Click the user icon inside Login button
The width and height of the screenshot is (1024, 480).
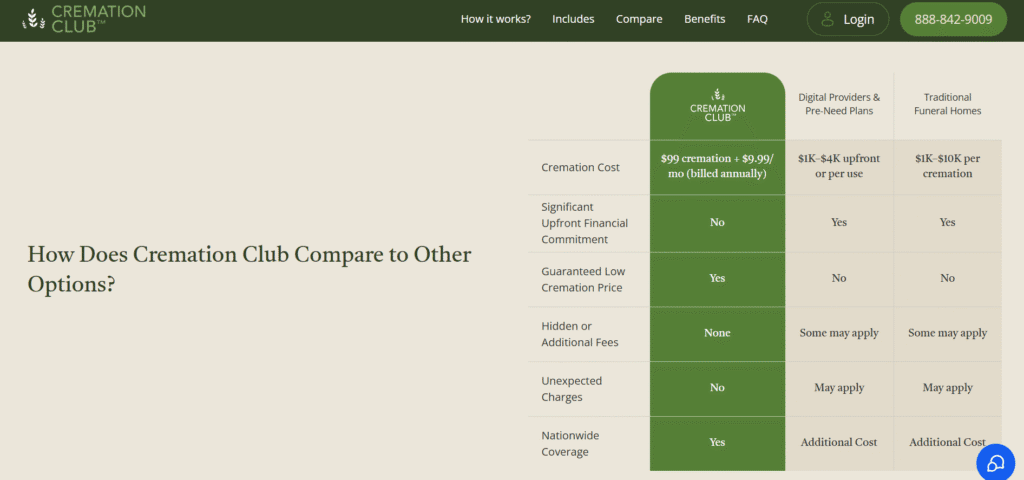point(827,19)
